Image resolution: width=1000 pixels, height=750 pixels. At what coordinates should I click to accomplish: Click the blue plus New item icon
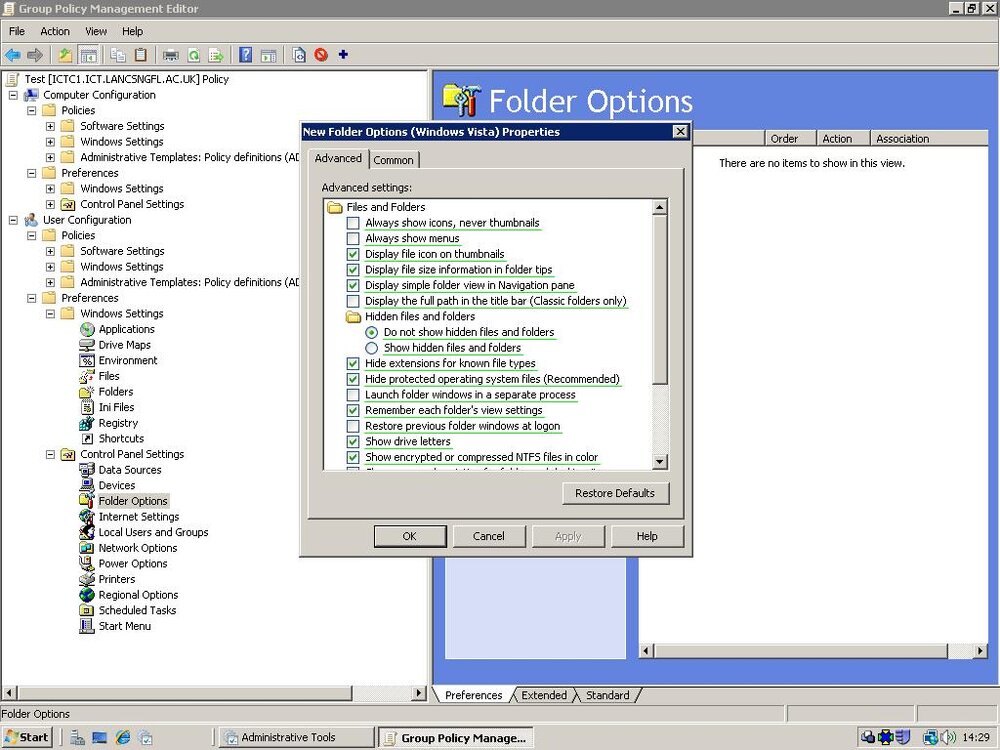tap(343, 55)
